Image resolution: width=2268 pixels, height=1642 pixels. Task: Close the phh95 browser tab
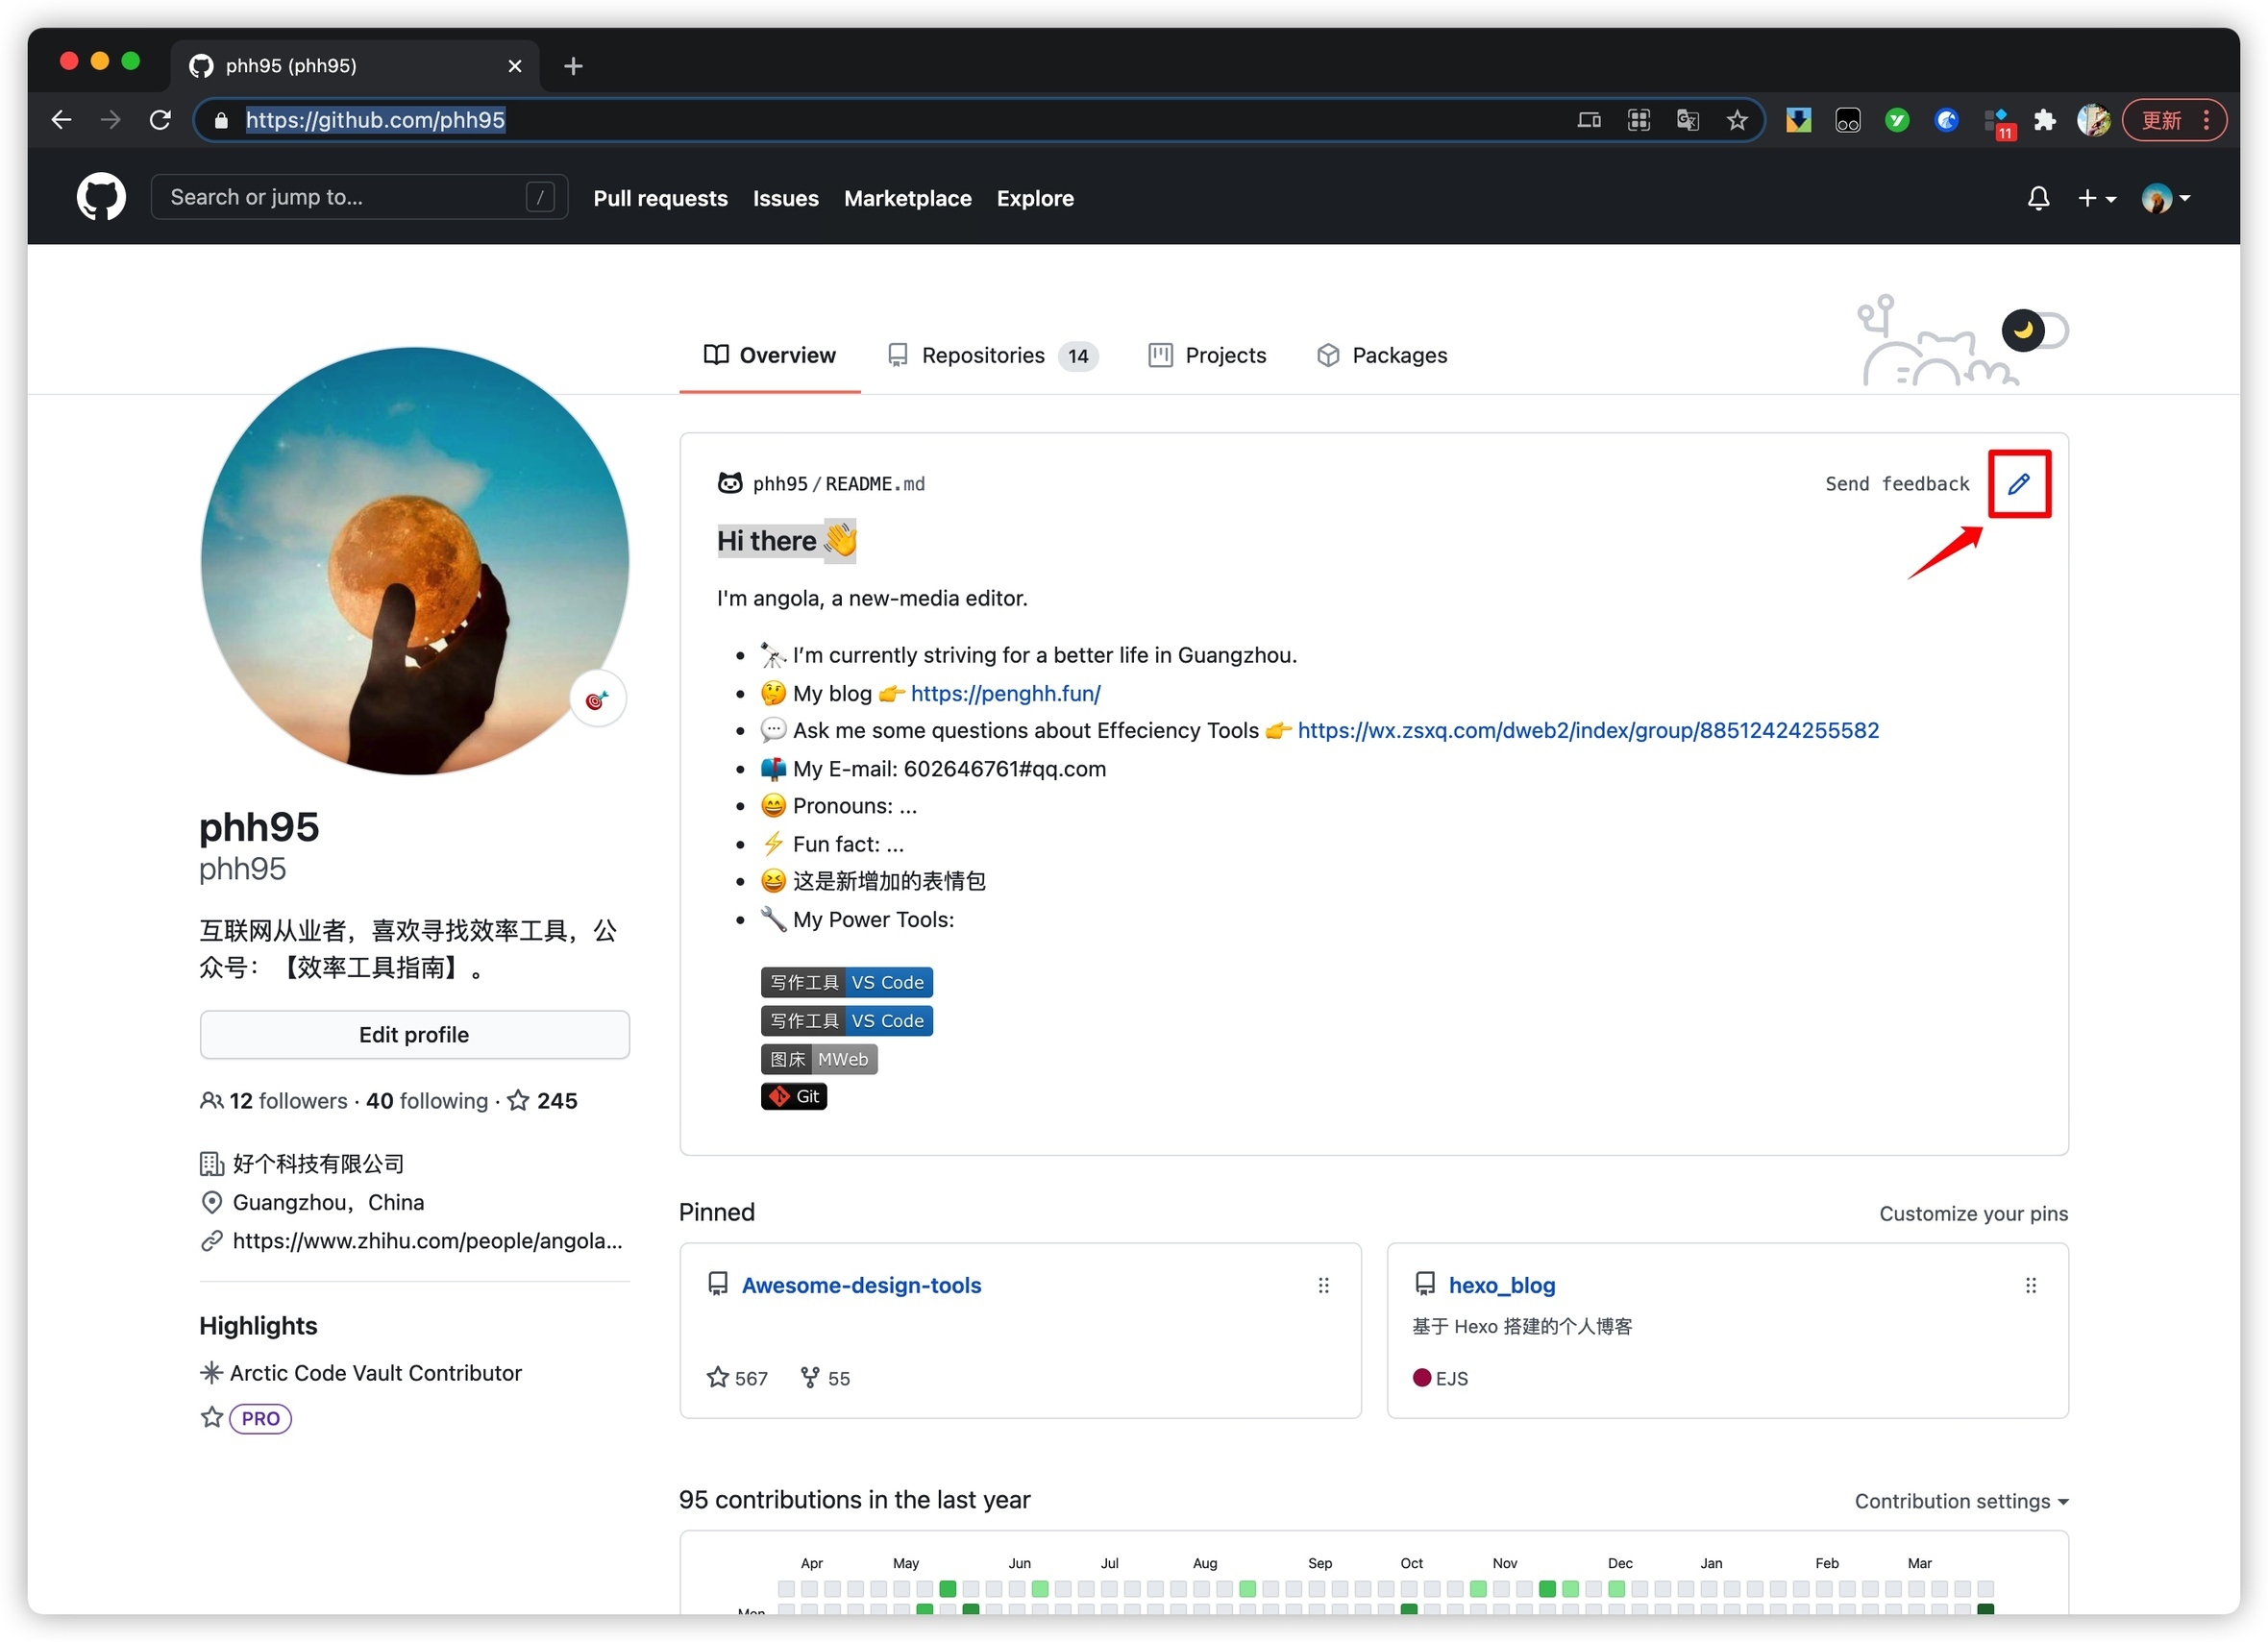coord(515,66)
